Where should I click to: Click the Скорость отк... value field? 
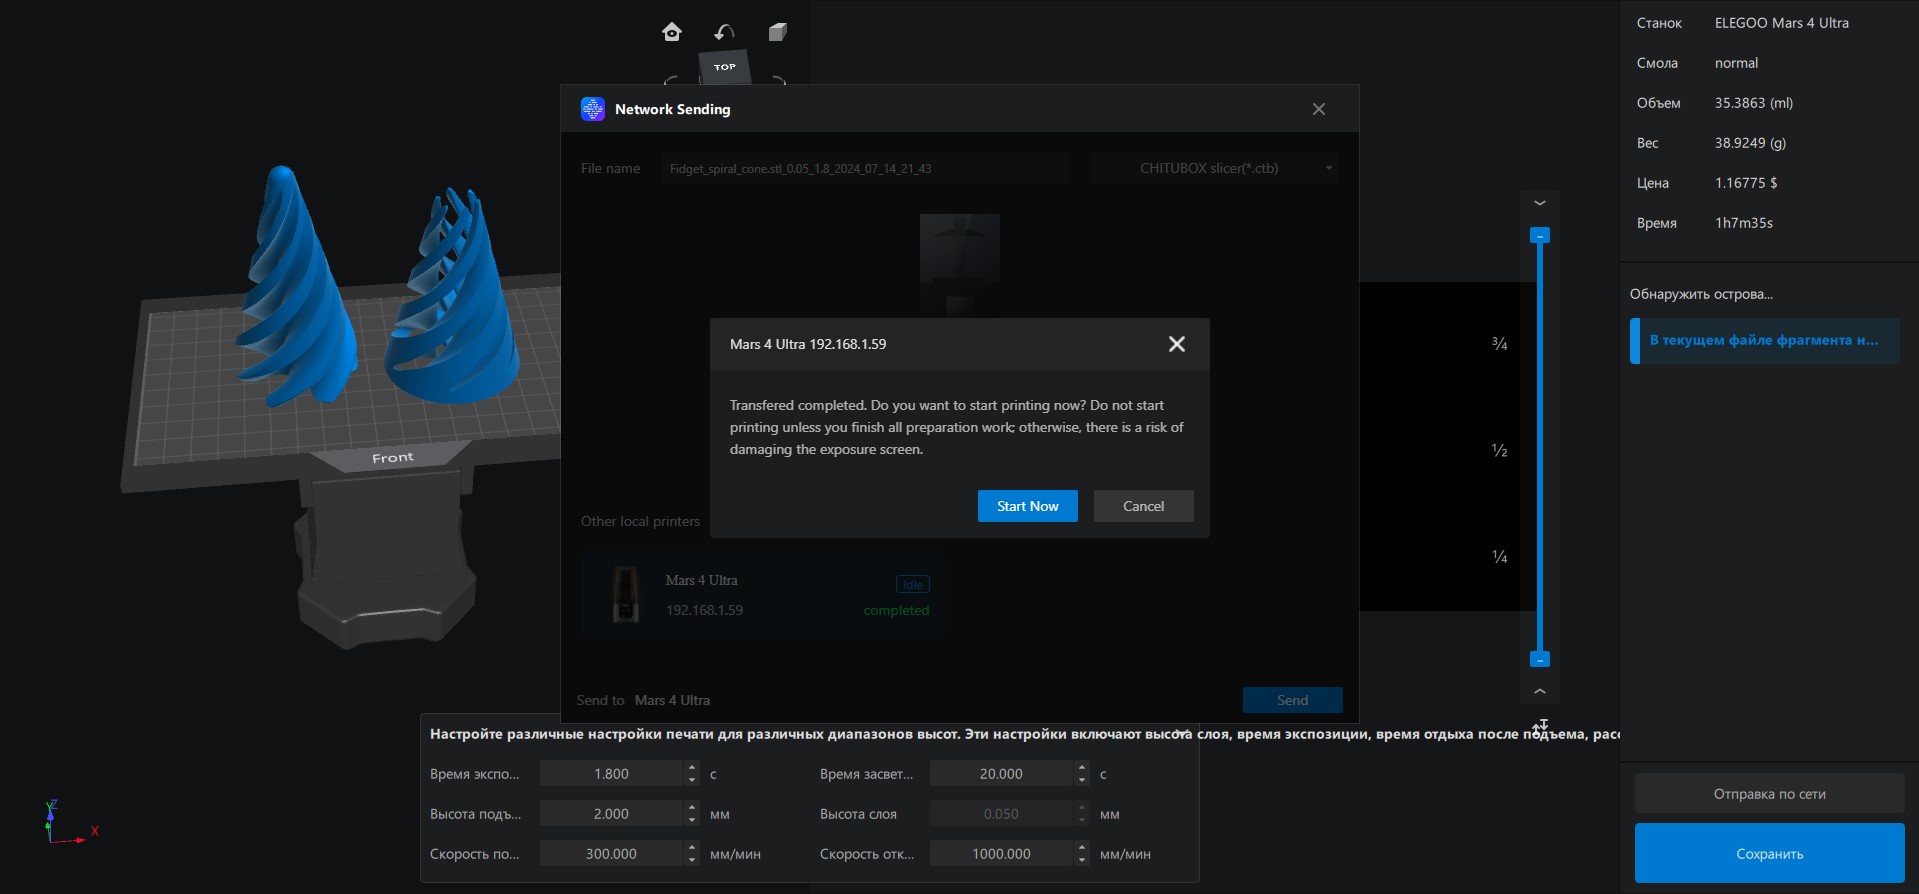[1001, 854]
